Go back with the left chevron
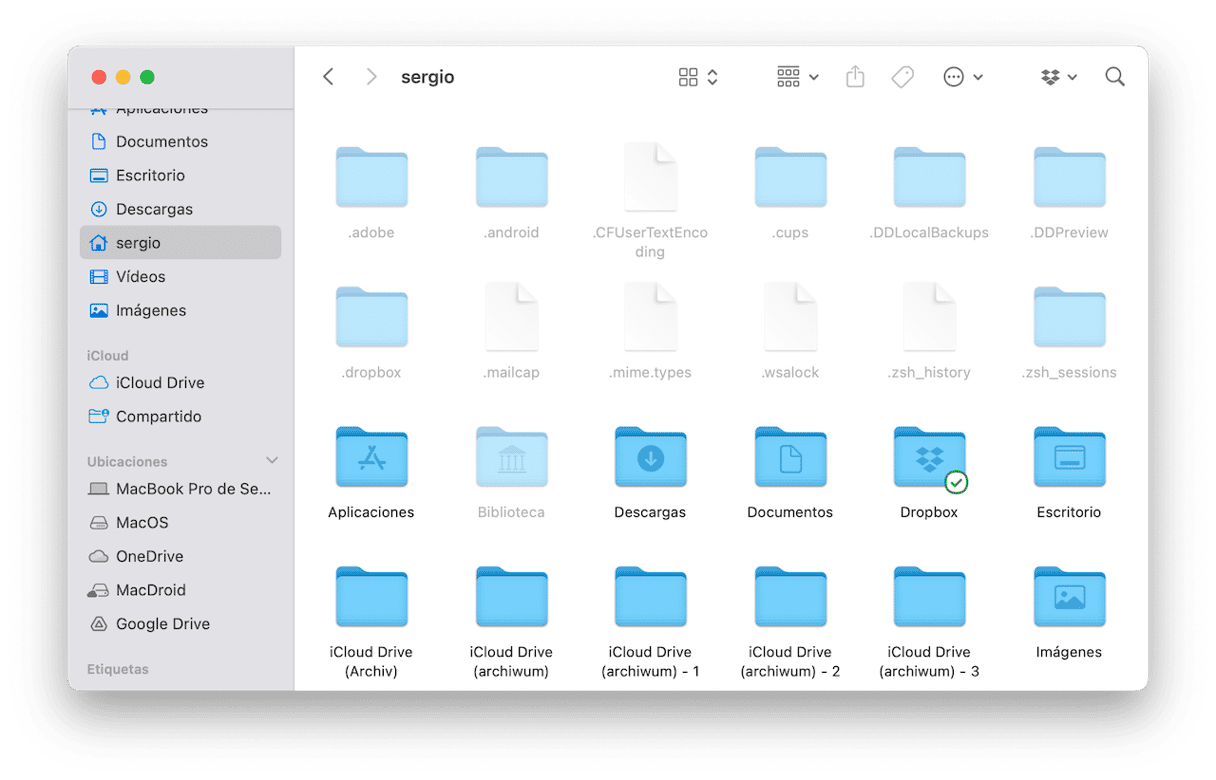 [x=328, y=77]
